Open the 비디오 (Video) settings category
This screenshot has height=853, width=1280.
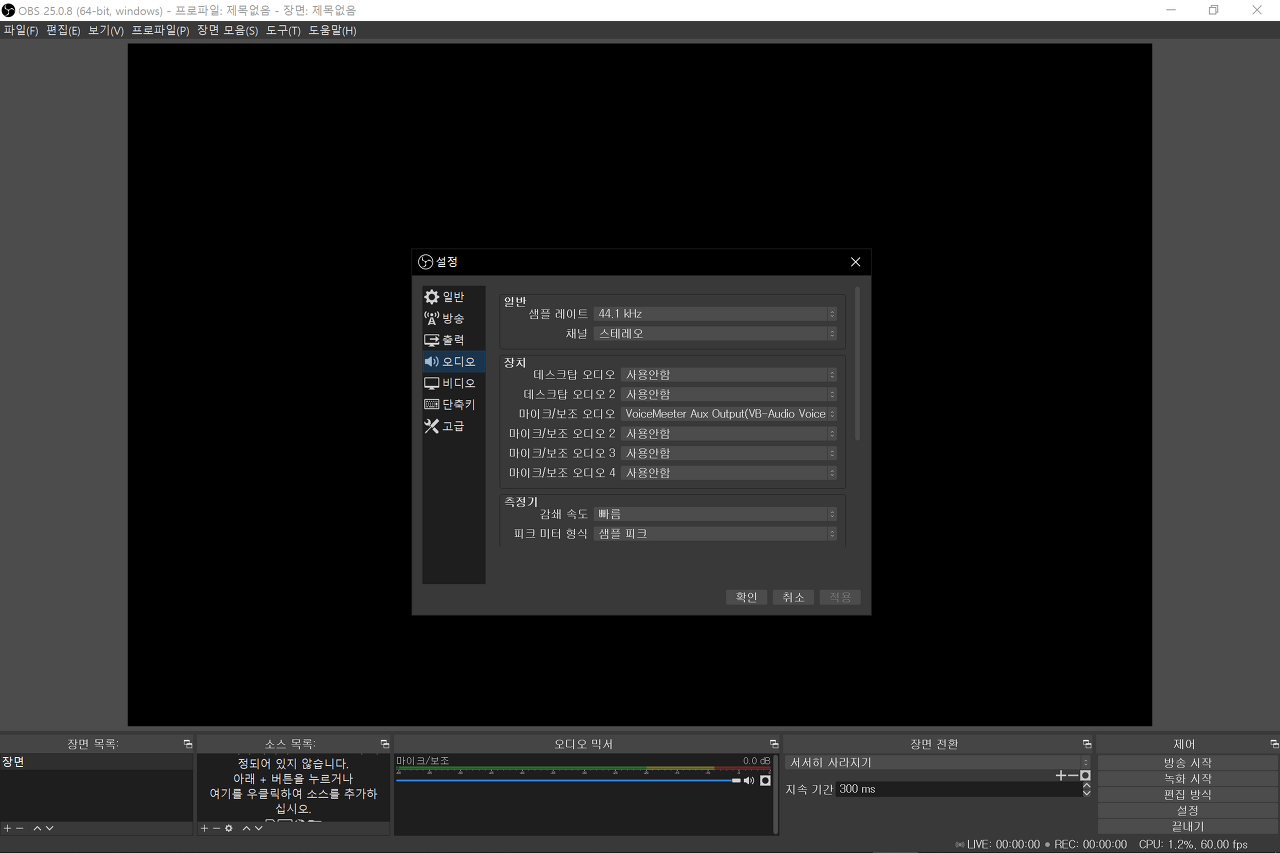(x=454, y=383)
